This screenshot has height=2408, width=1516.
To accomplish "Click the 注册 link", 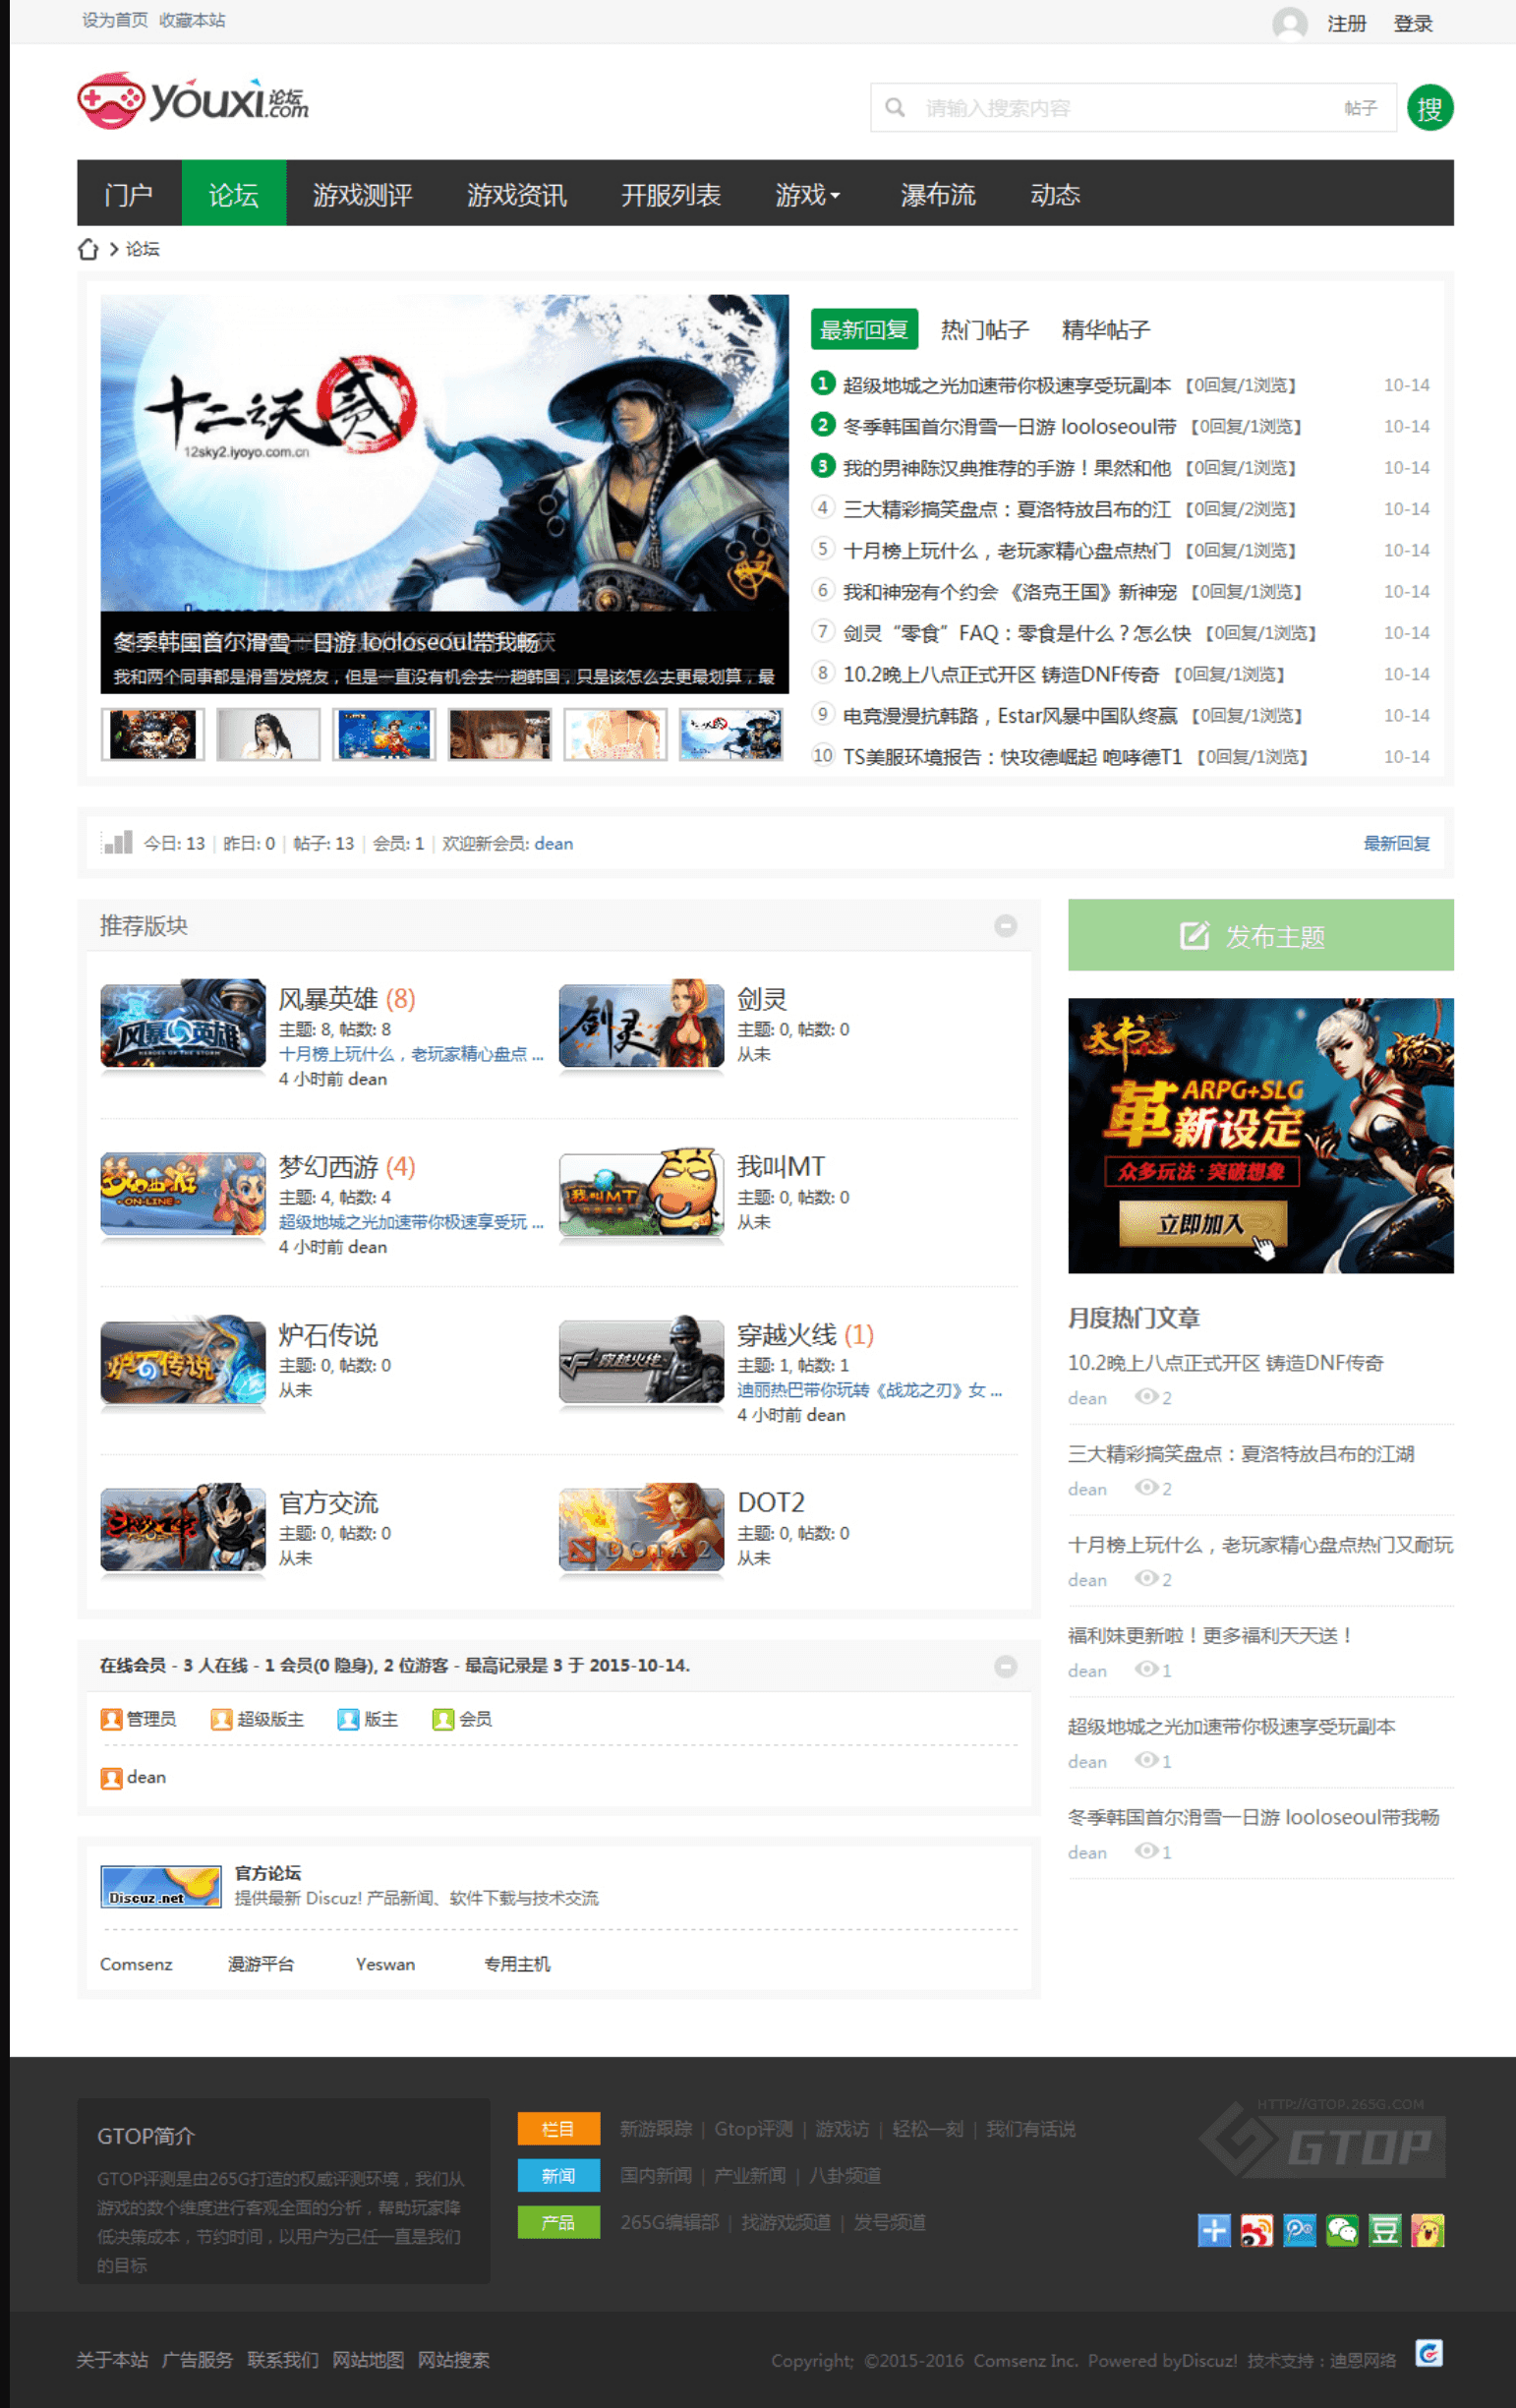I will click(x=1346, y=23).
